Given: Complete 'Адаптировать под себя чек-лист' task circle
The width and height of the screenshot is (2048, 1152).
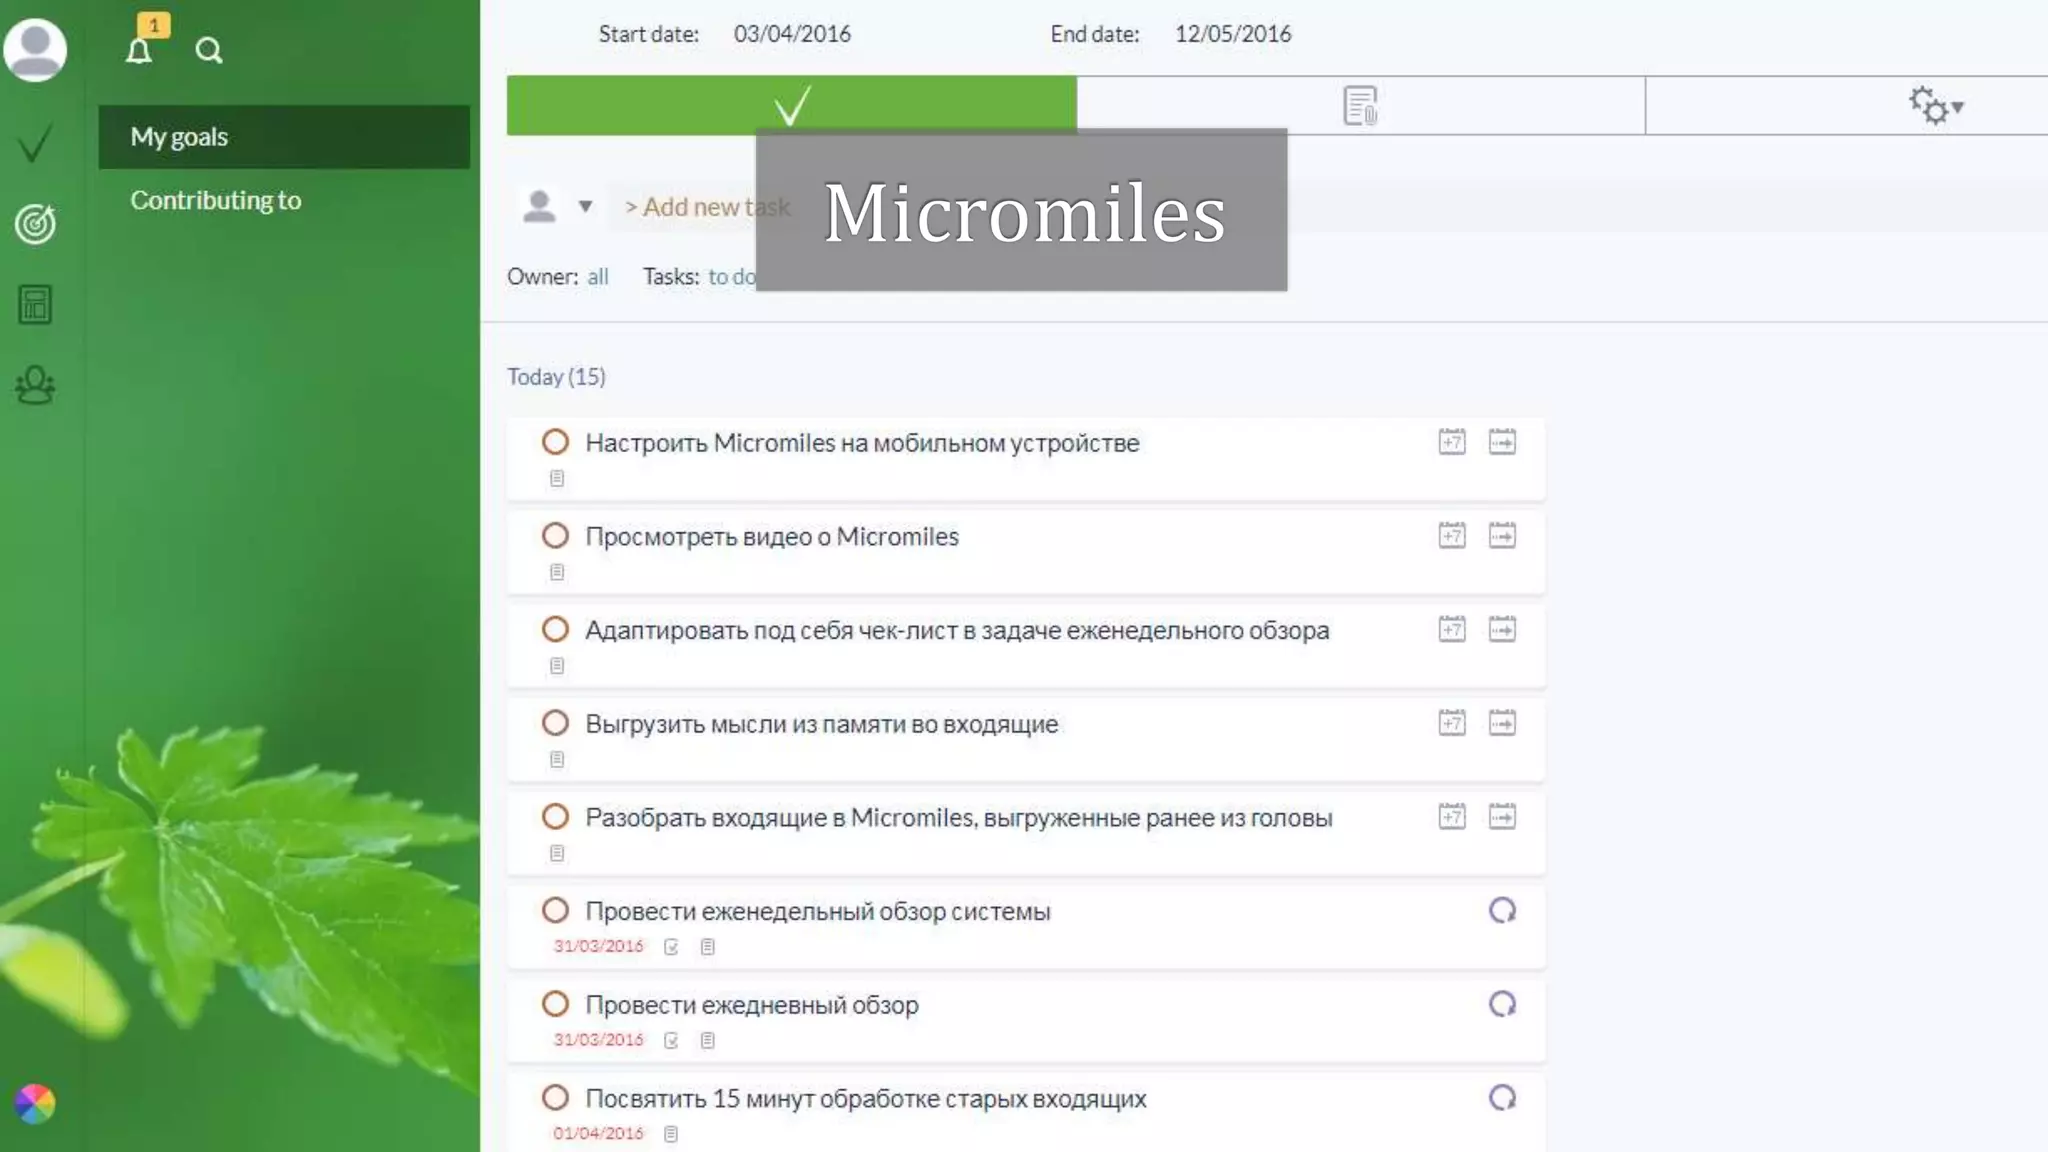Looking at the screenshot, I should pyautogui.click(x=555, y=629).
